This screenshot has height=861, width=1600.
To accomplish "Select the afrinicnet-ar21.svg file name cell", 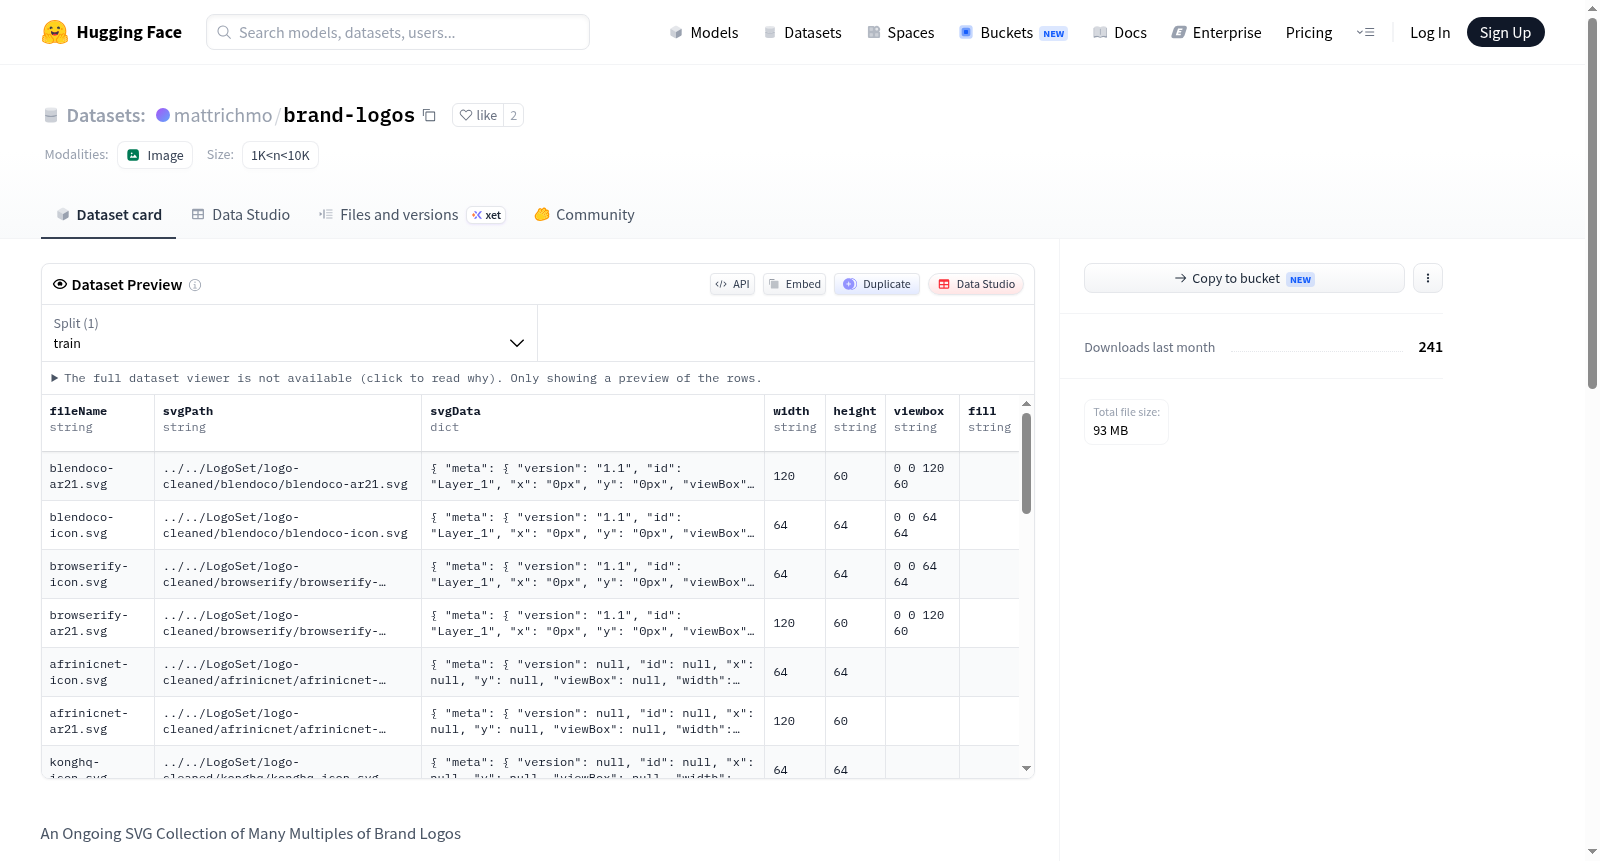I will click(98, 721).
